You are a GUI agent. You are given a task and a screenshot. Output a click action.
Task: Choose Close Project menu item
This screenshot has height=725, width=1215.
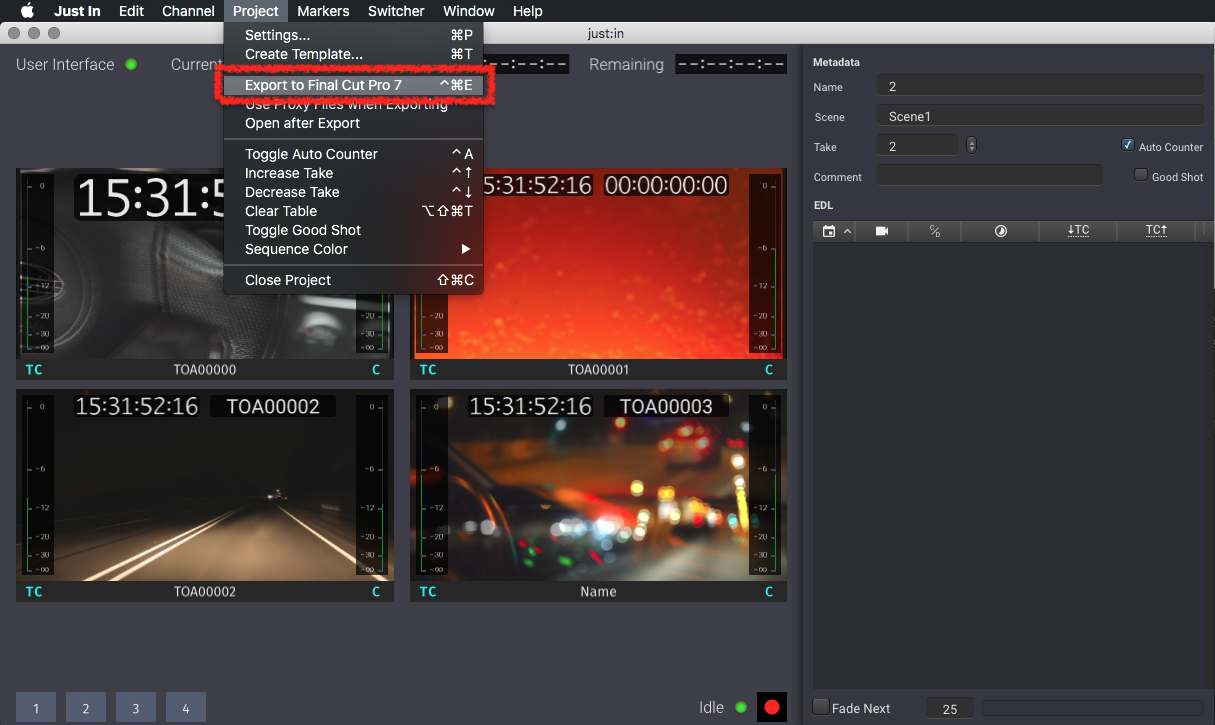[x=353, y=280]
